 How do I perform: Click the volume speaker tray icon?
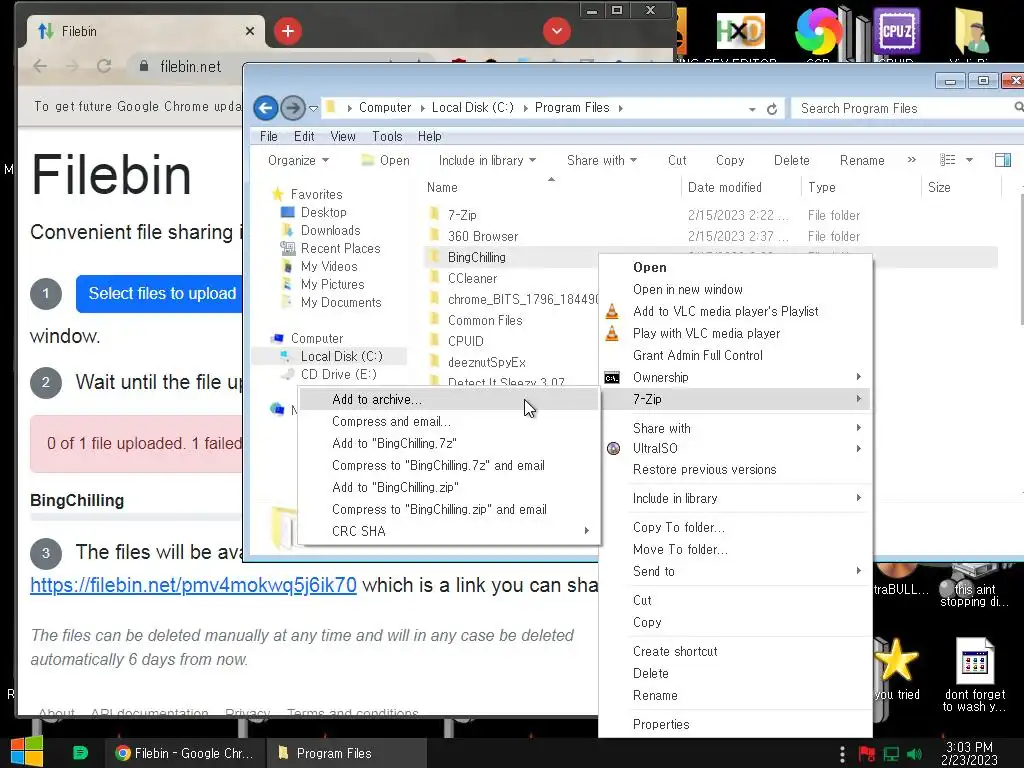914,754
